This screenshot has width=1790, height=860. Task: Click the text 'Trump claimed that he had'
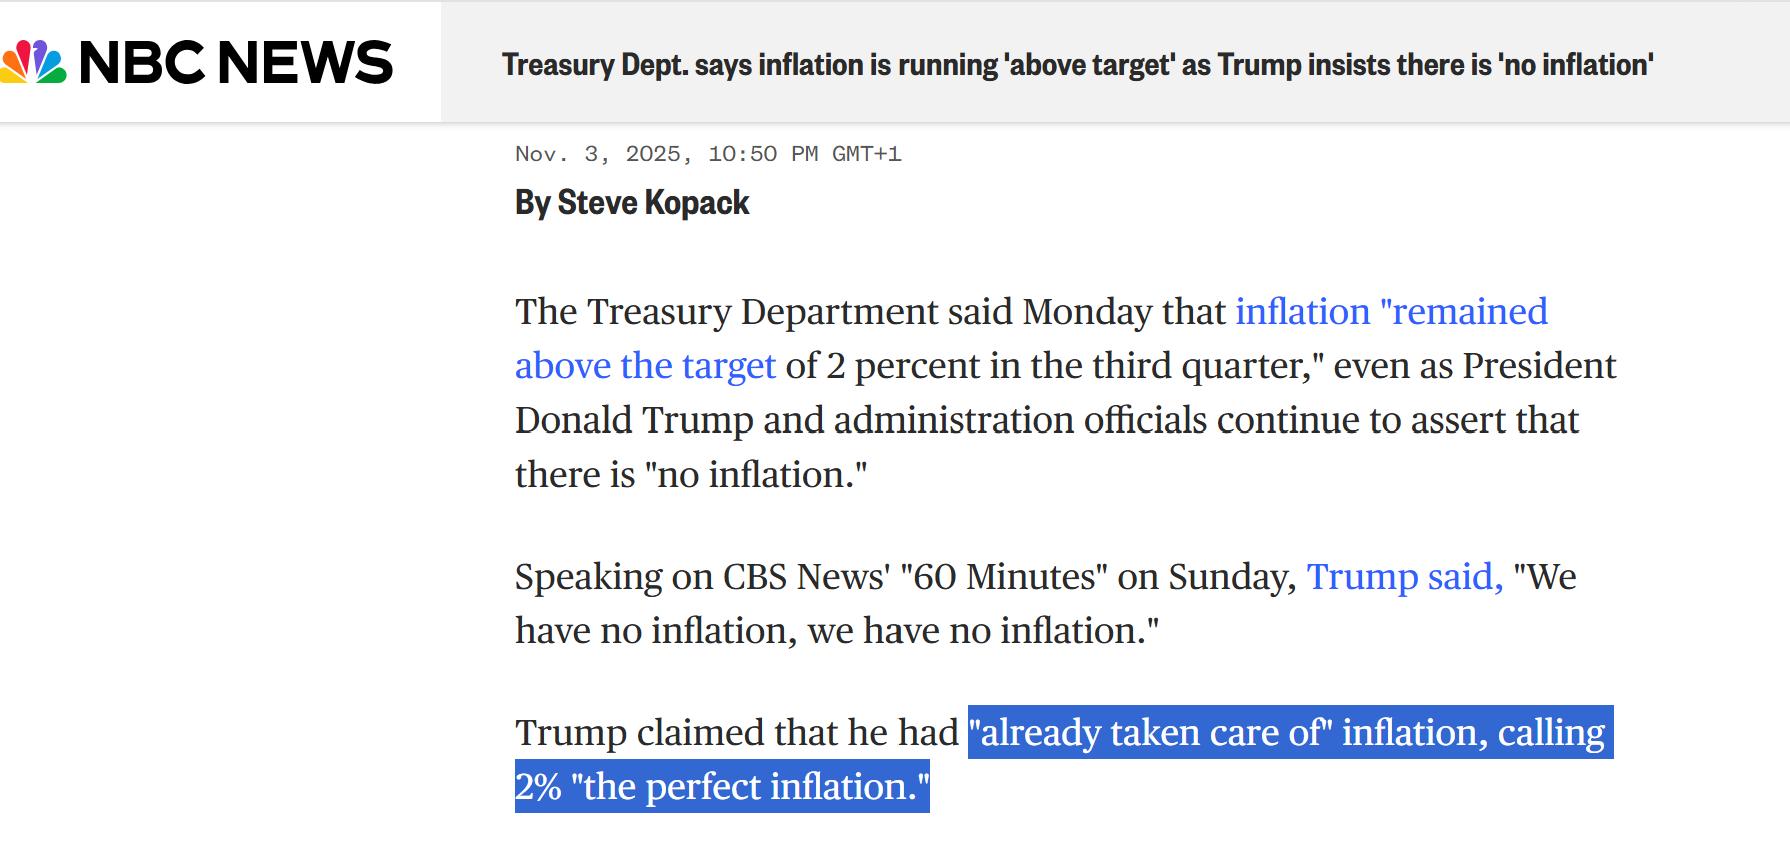[x=736, y=733]
